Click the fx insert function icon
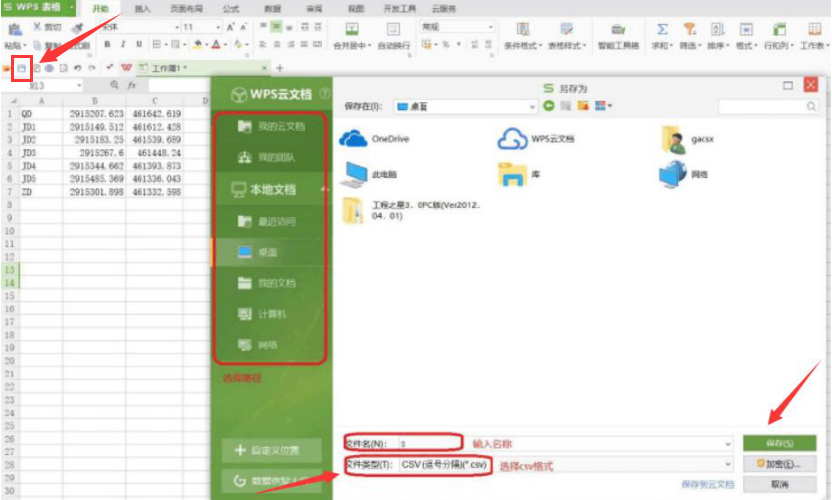 coord(132,85)
